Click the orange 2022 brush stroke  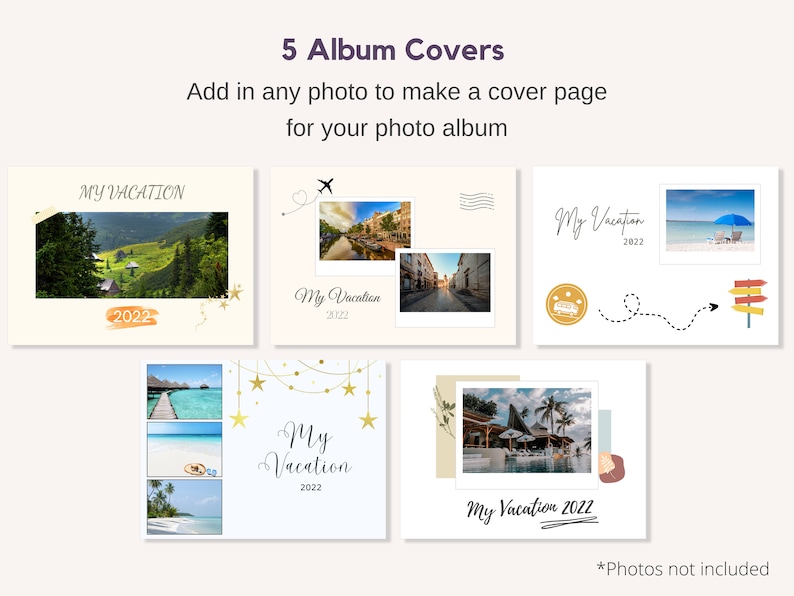coord(132,317)
